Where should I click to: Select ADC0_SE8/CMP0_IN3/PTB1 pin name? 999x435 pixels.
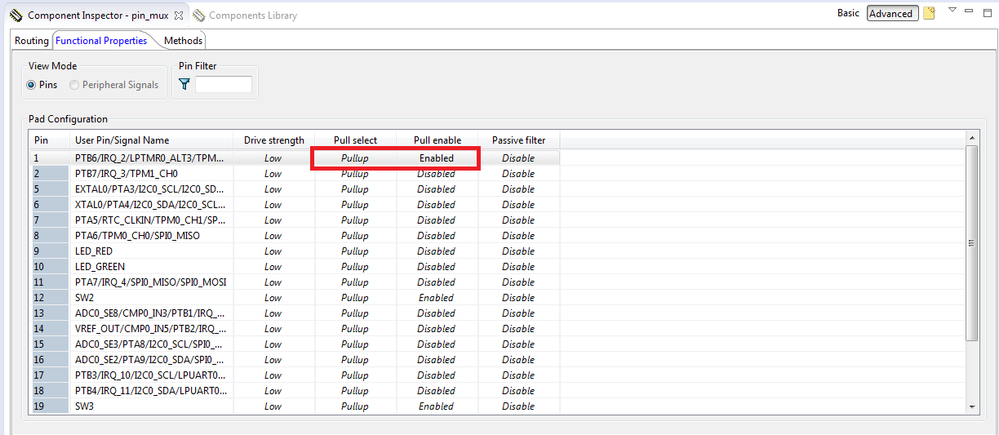tap(150, 313)
